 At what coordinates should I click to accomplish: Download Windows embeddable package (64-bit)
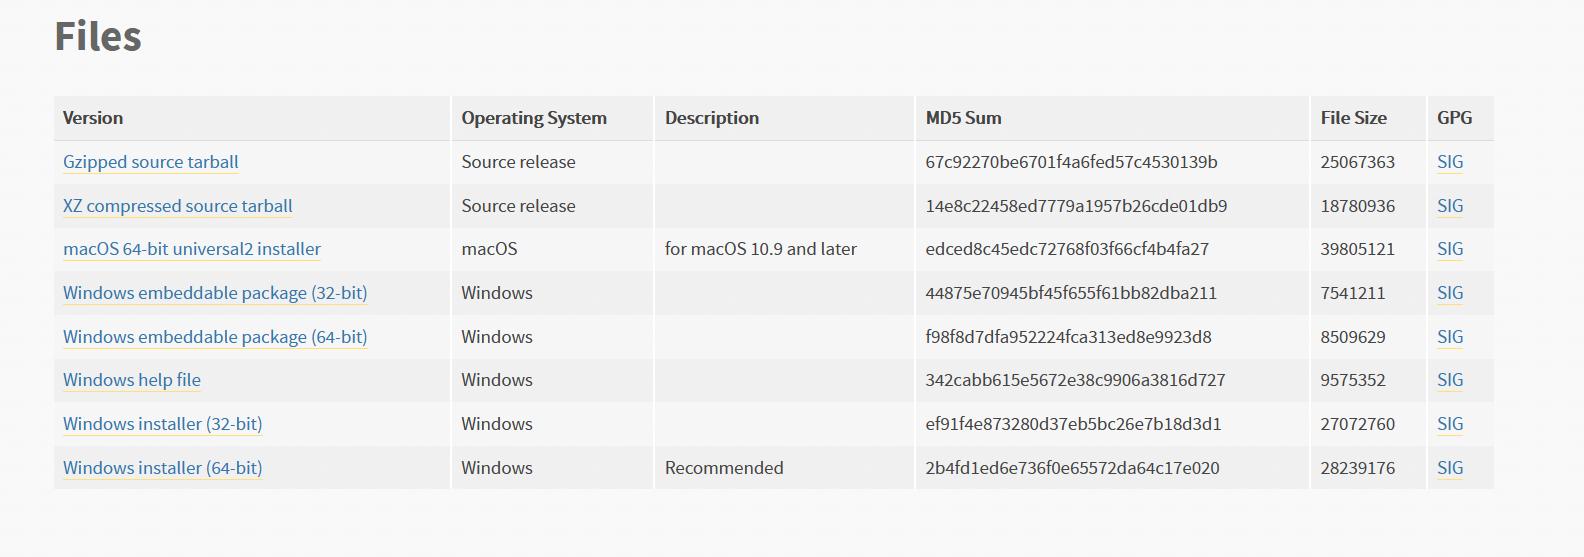214,337
